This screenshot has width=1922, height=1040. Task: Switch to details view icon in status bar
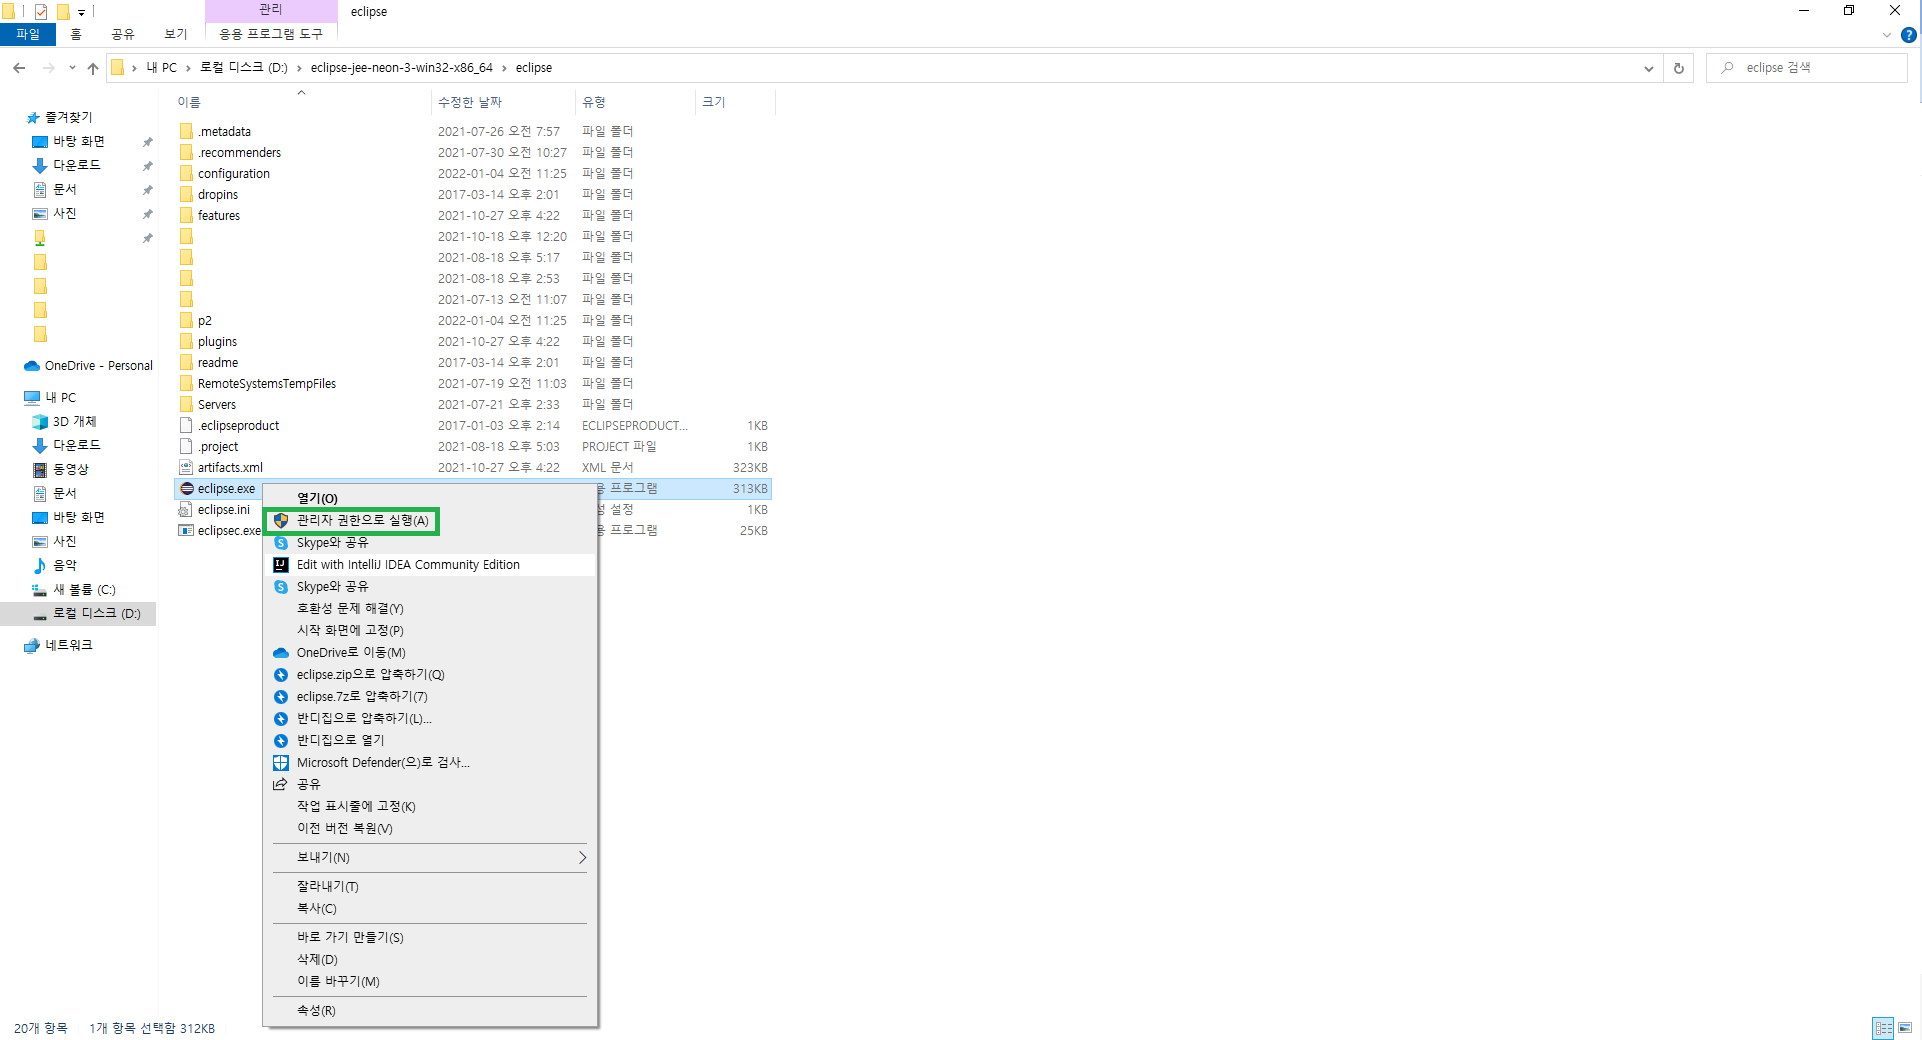1884,1028
